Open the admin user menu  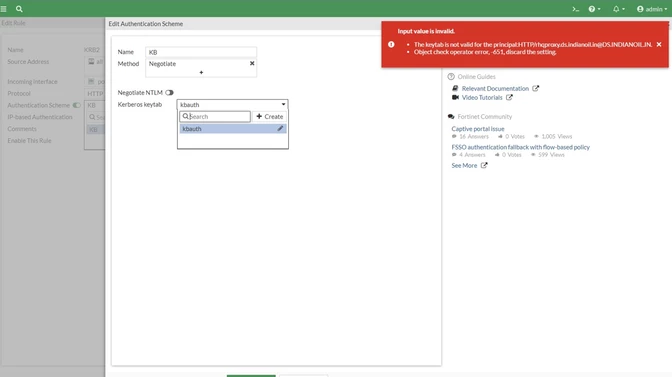[652, 9]
